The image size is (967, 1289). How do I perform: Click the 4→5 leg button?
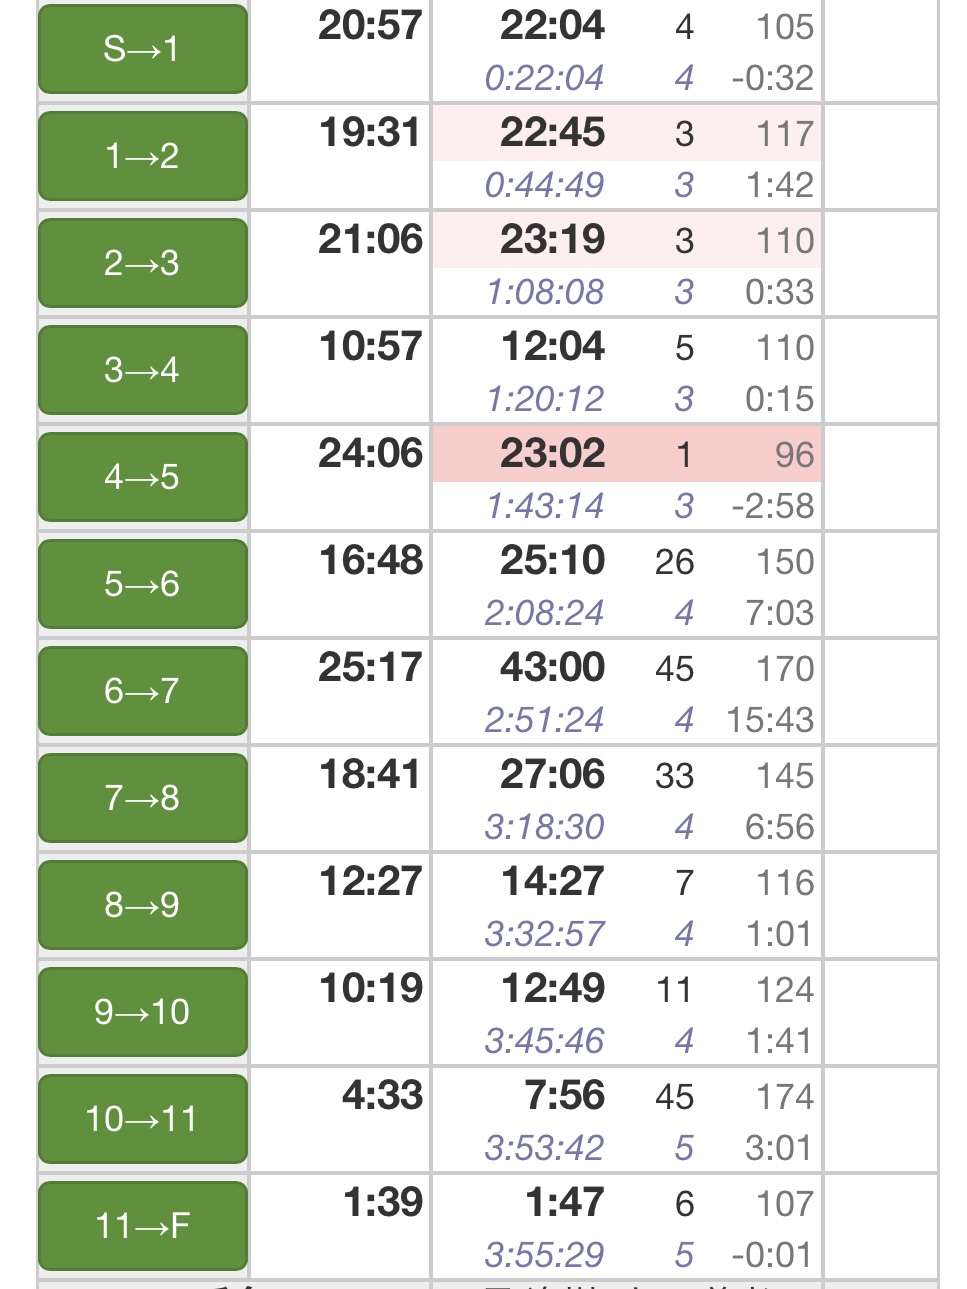(x=142, y=477)
